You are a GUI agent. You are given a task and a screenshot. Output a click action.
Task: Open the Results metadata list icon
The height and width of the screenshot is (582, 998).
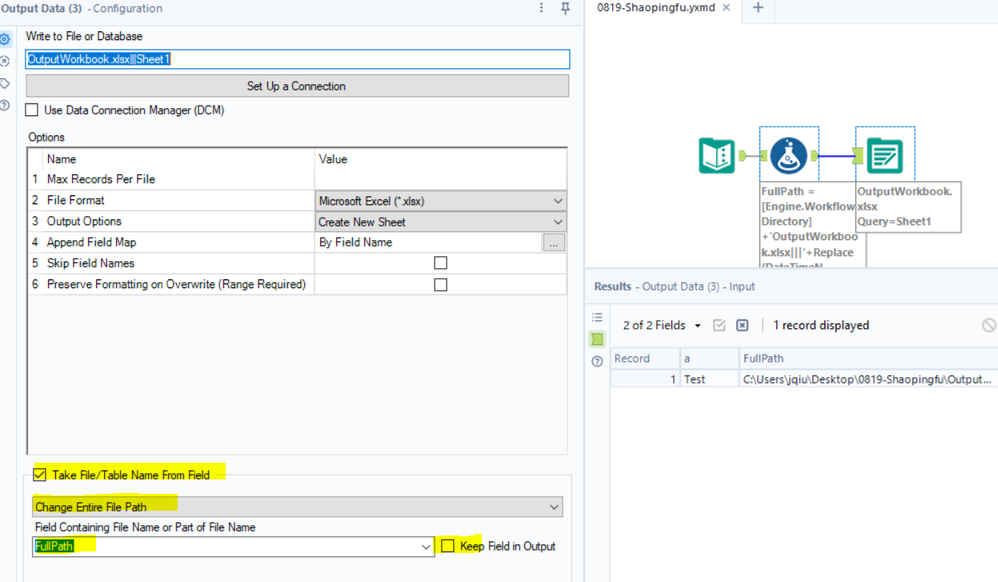[x=597, y=317]
